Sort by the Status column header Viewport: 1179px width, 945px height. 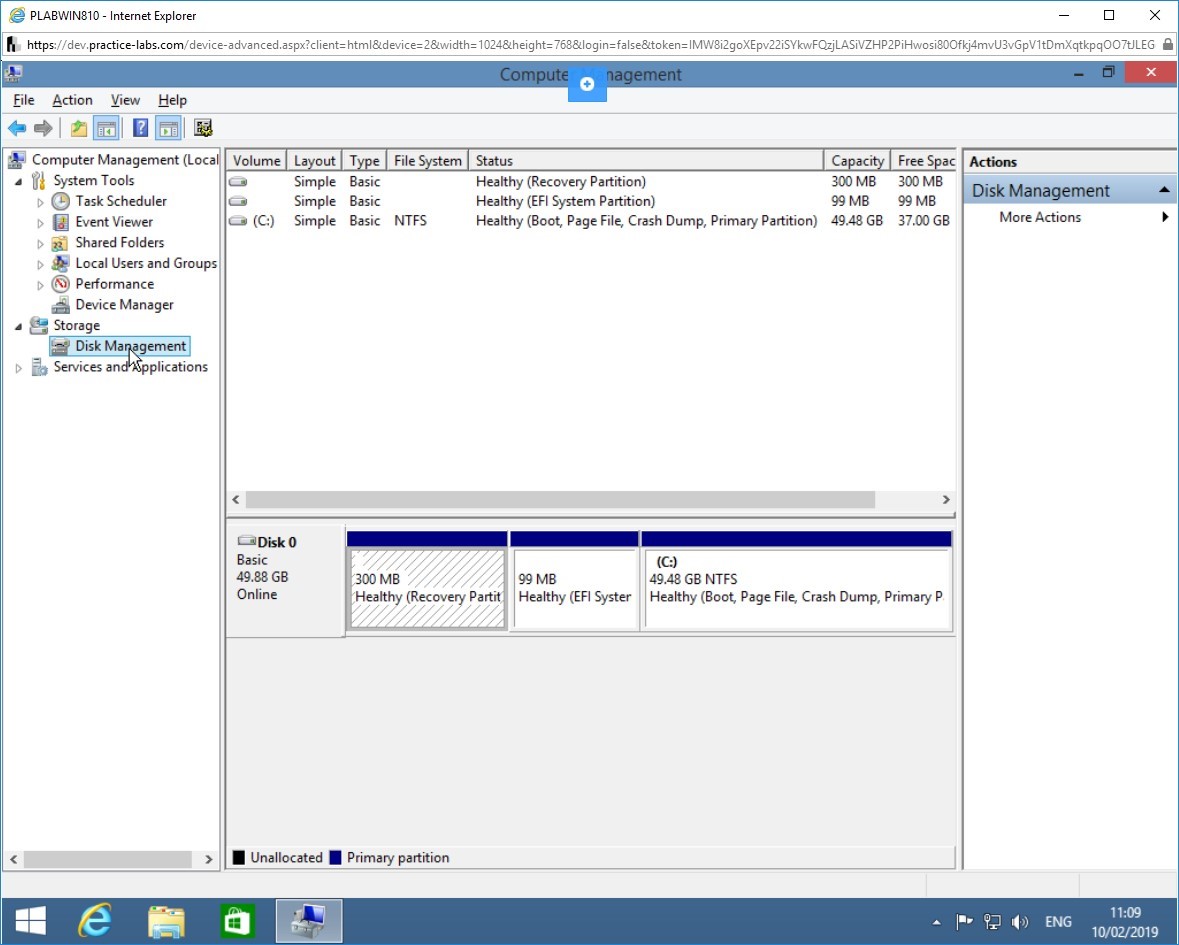pyautogui.click(x=646, y=161)
